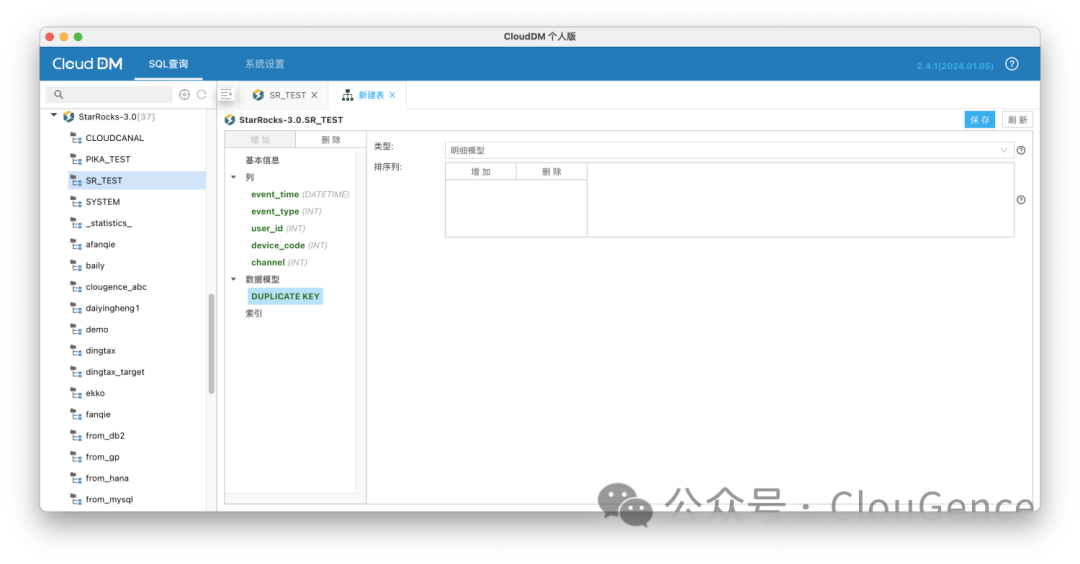1080x564 pixels.
Task: Click the _statistics_ database icon
Action: [x=76, y=223]
